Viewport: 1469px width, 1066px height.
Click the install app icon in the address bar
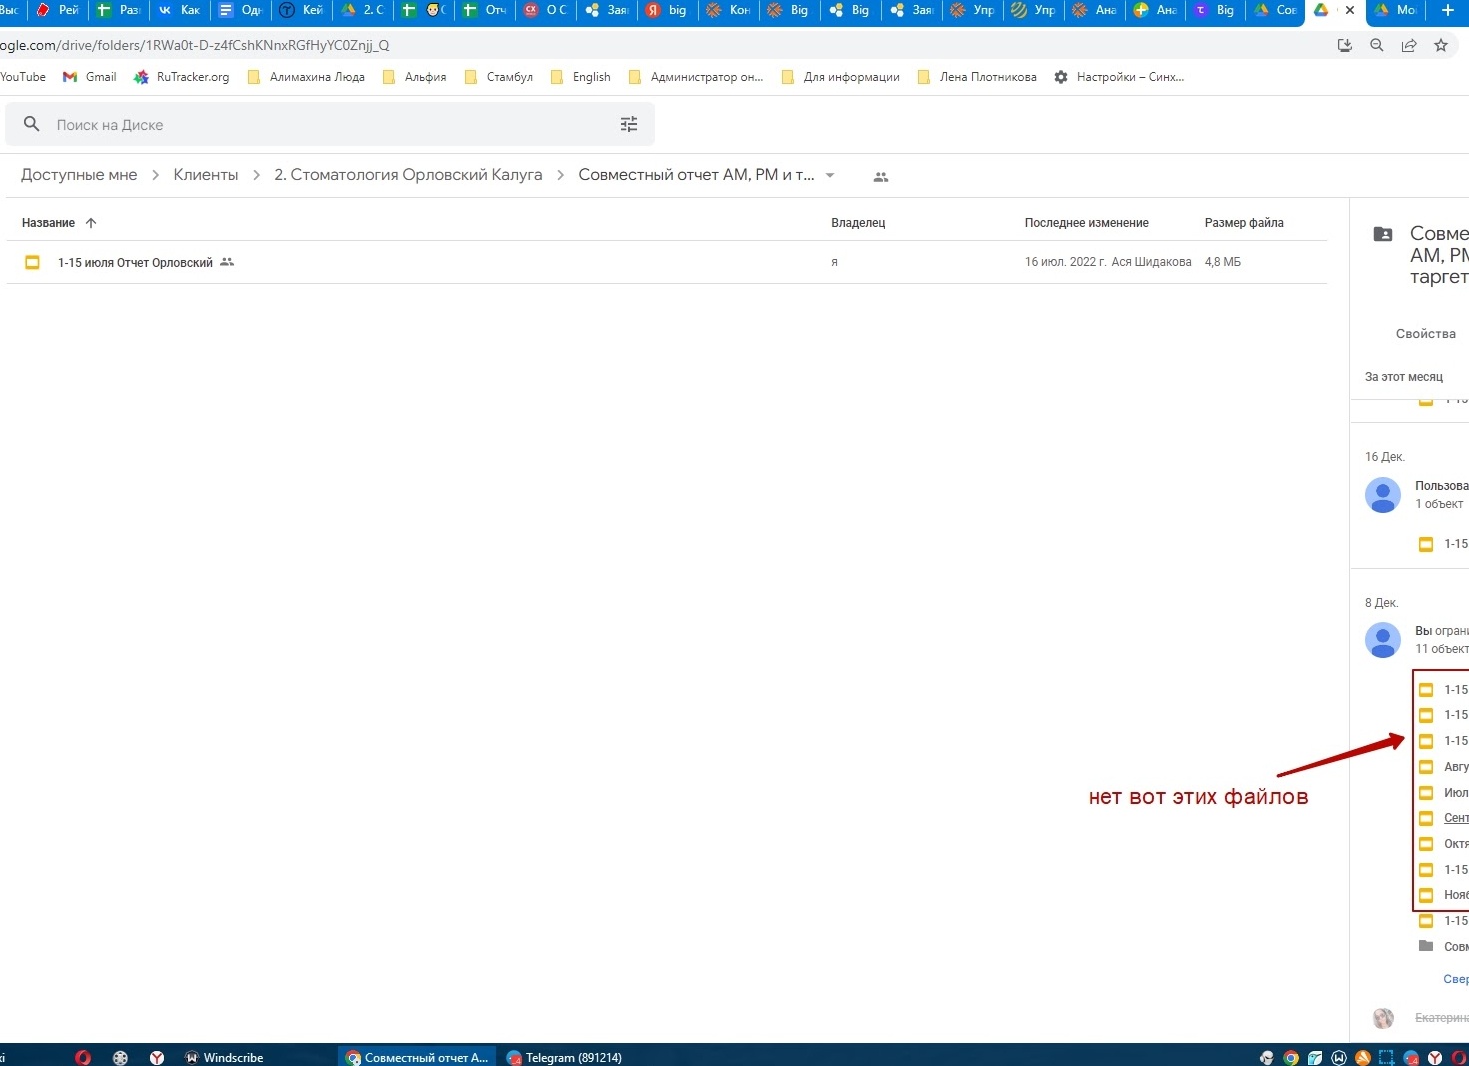(1345, 45)
